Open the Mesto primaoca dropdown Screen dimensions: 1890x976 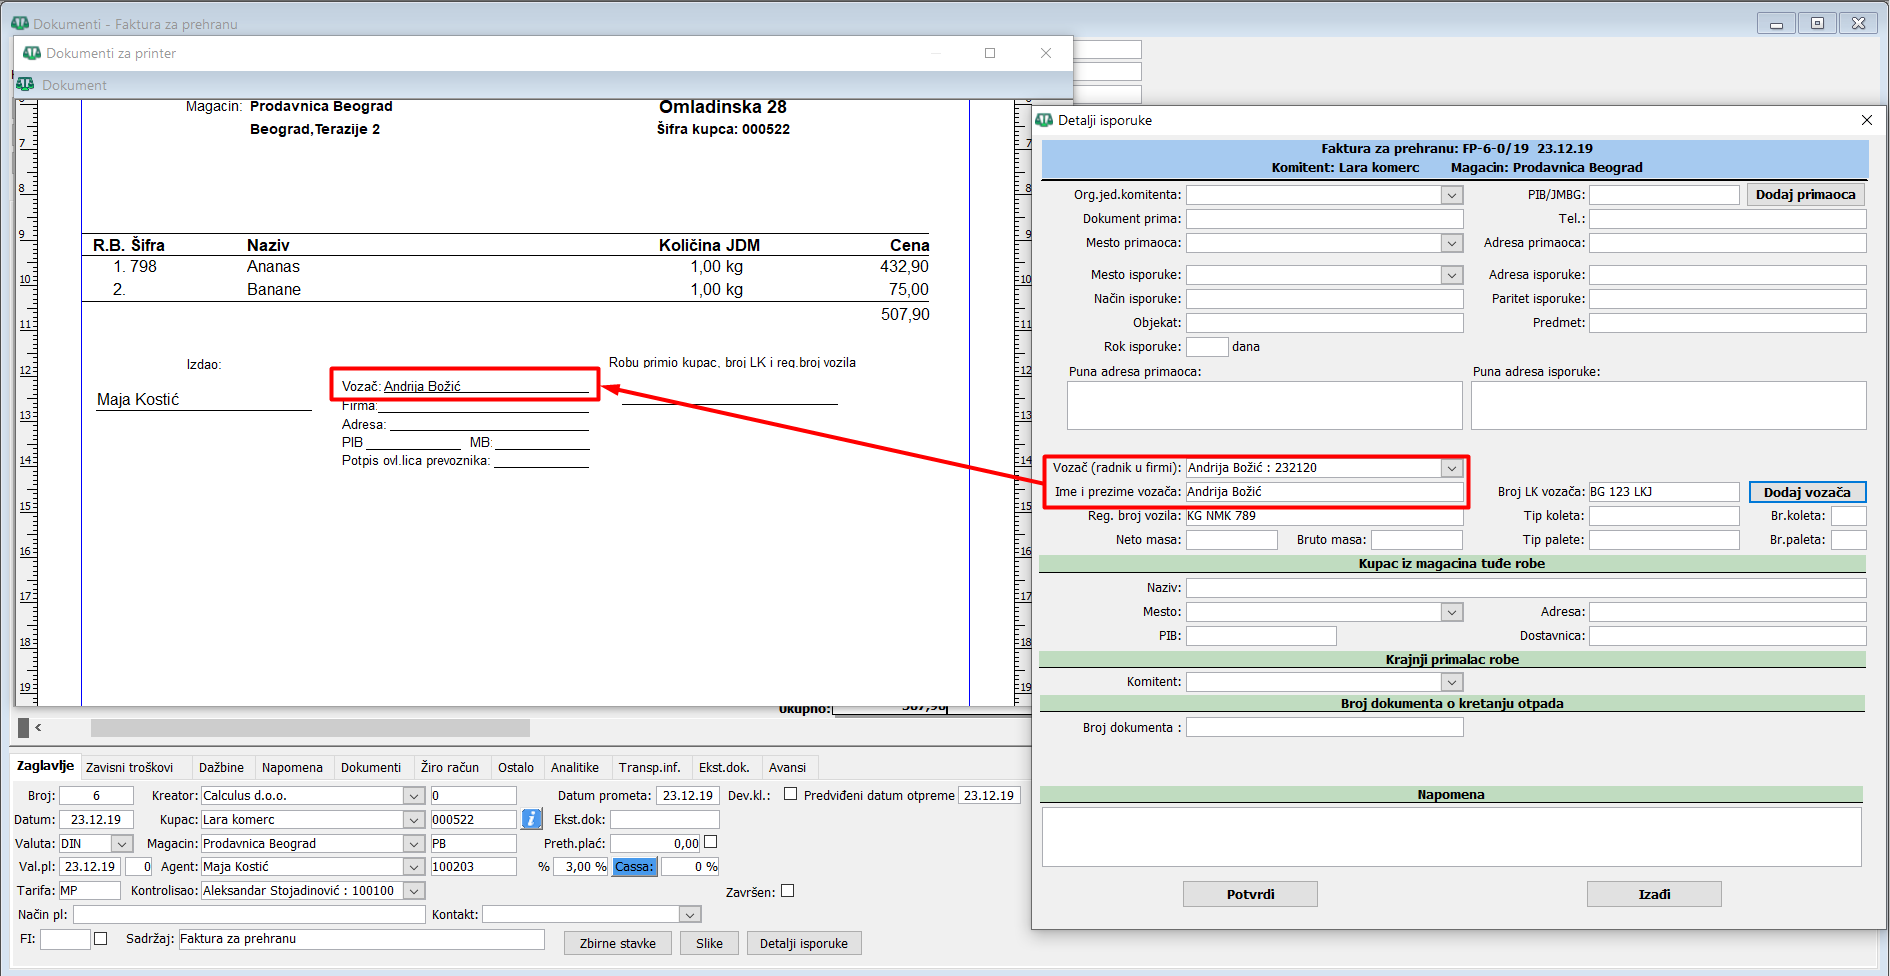pyautogui.click(x=1452, y=243)
